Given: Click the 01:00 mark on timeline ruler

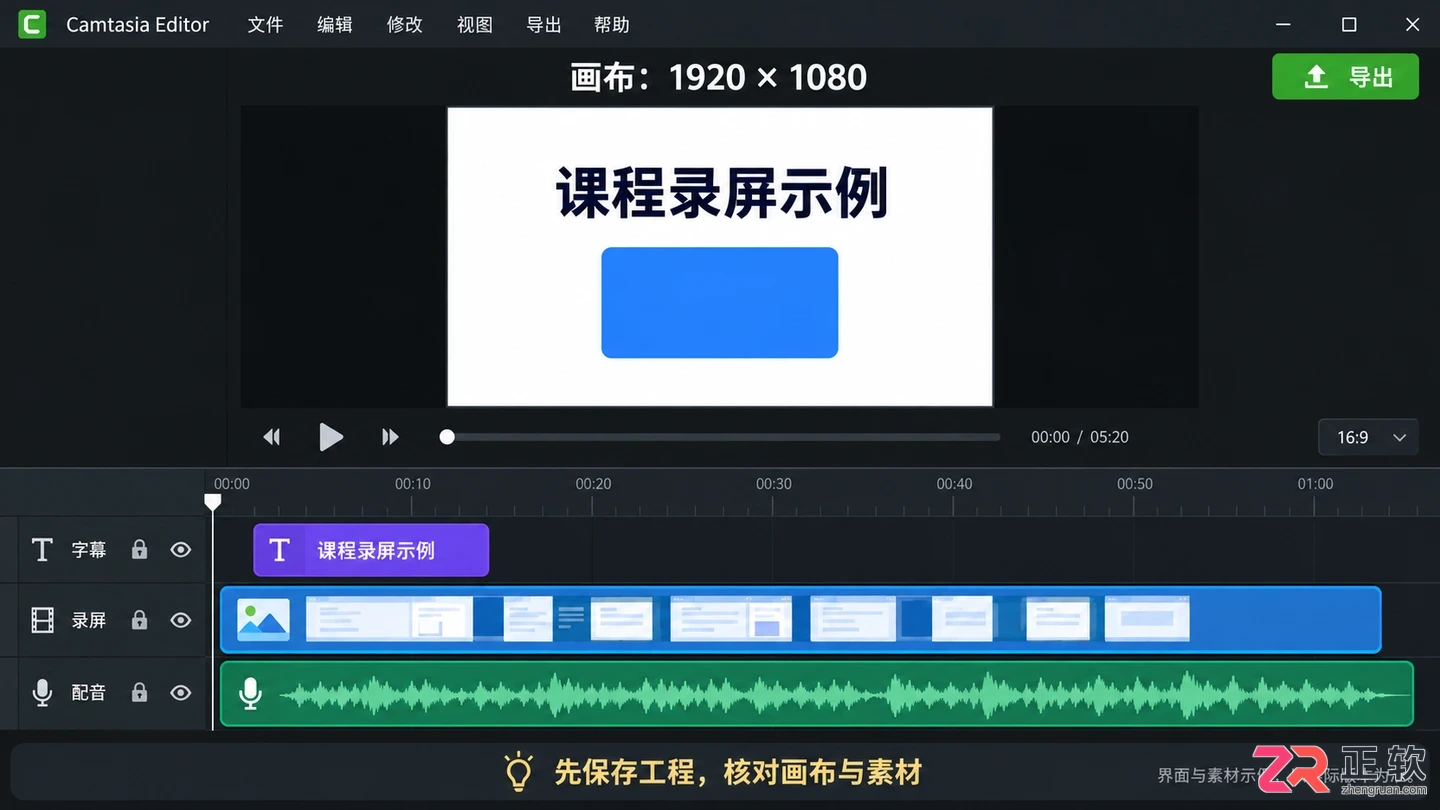Looking at the screenshot, I should coord(1315,484).
